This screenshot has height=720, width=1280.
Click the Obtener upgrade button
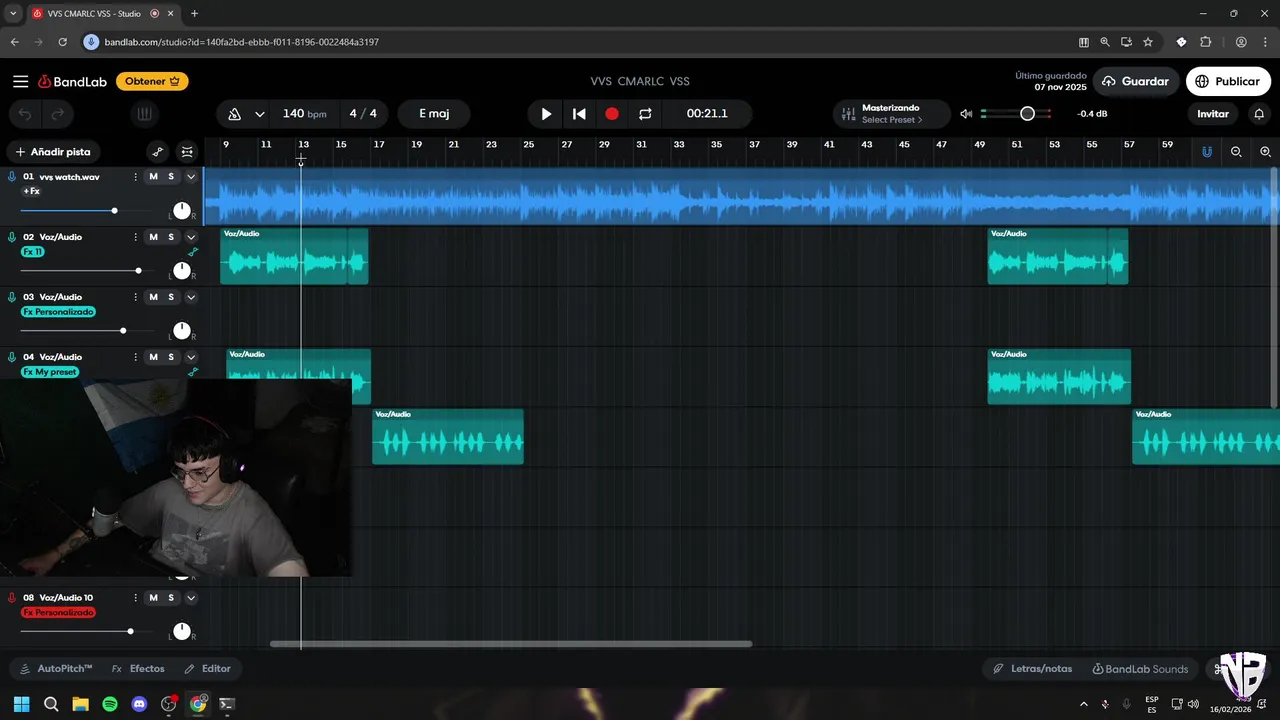[x=152, y=82]
